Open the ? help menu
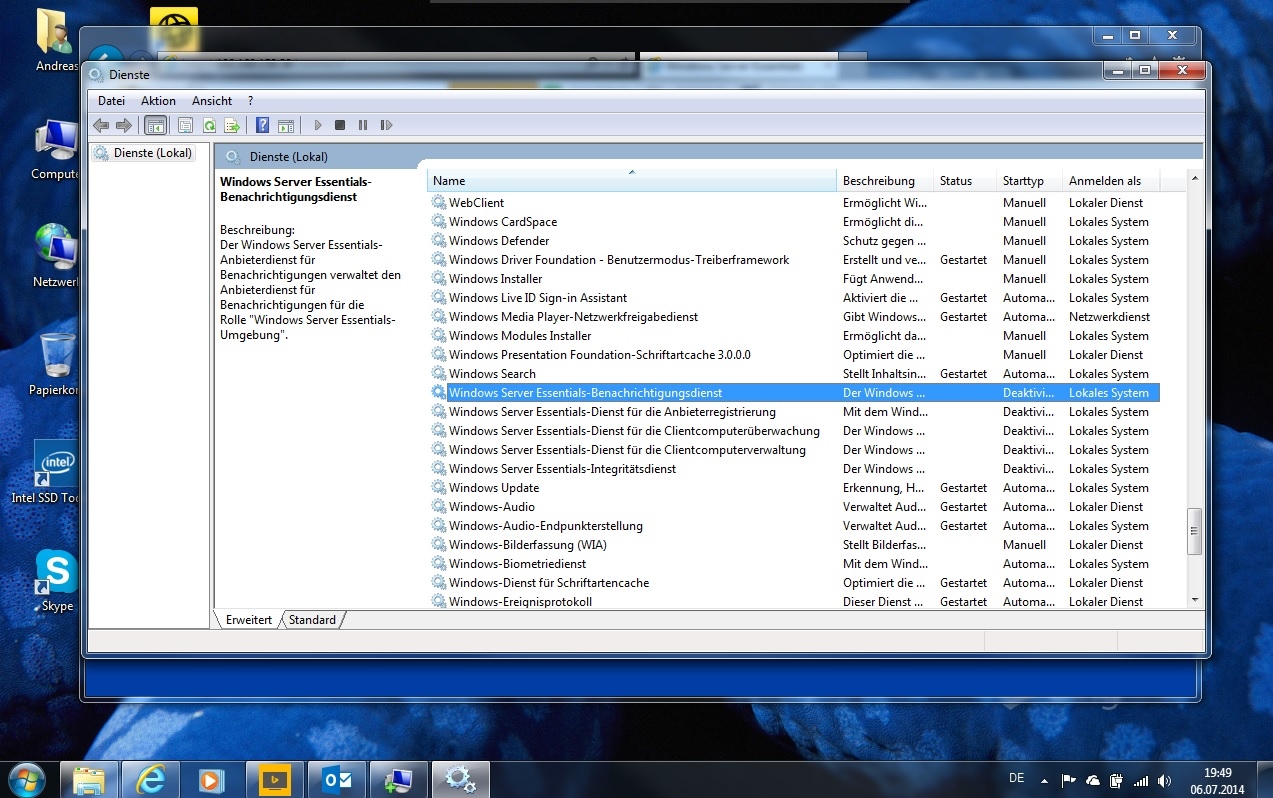The height and width of the screenshot is (798, 1273). [x=250, y=101]
